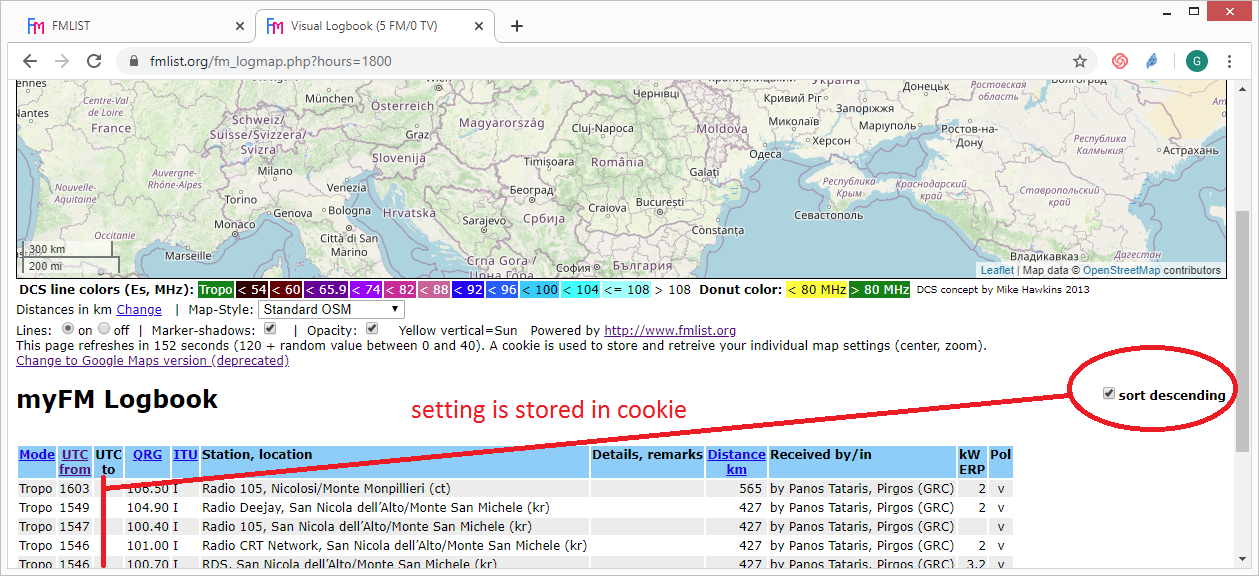Screen dimensions: 1259x576
Task: Turn map lines off
Action: [x=105, y=329]
